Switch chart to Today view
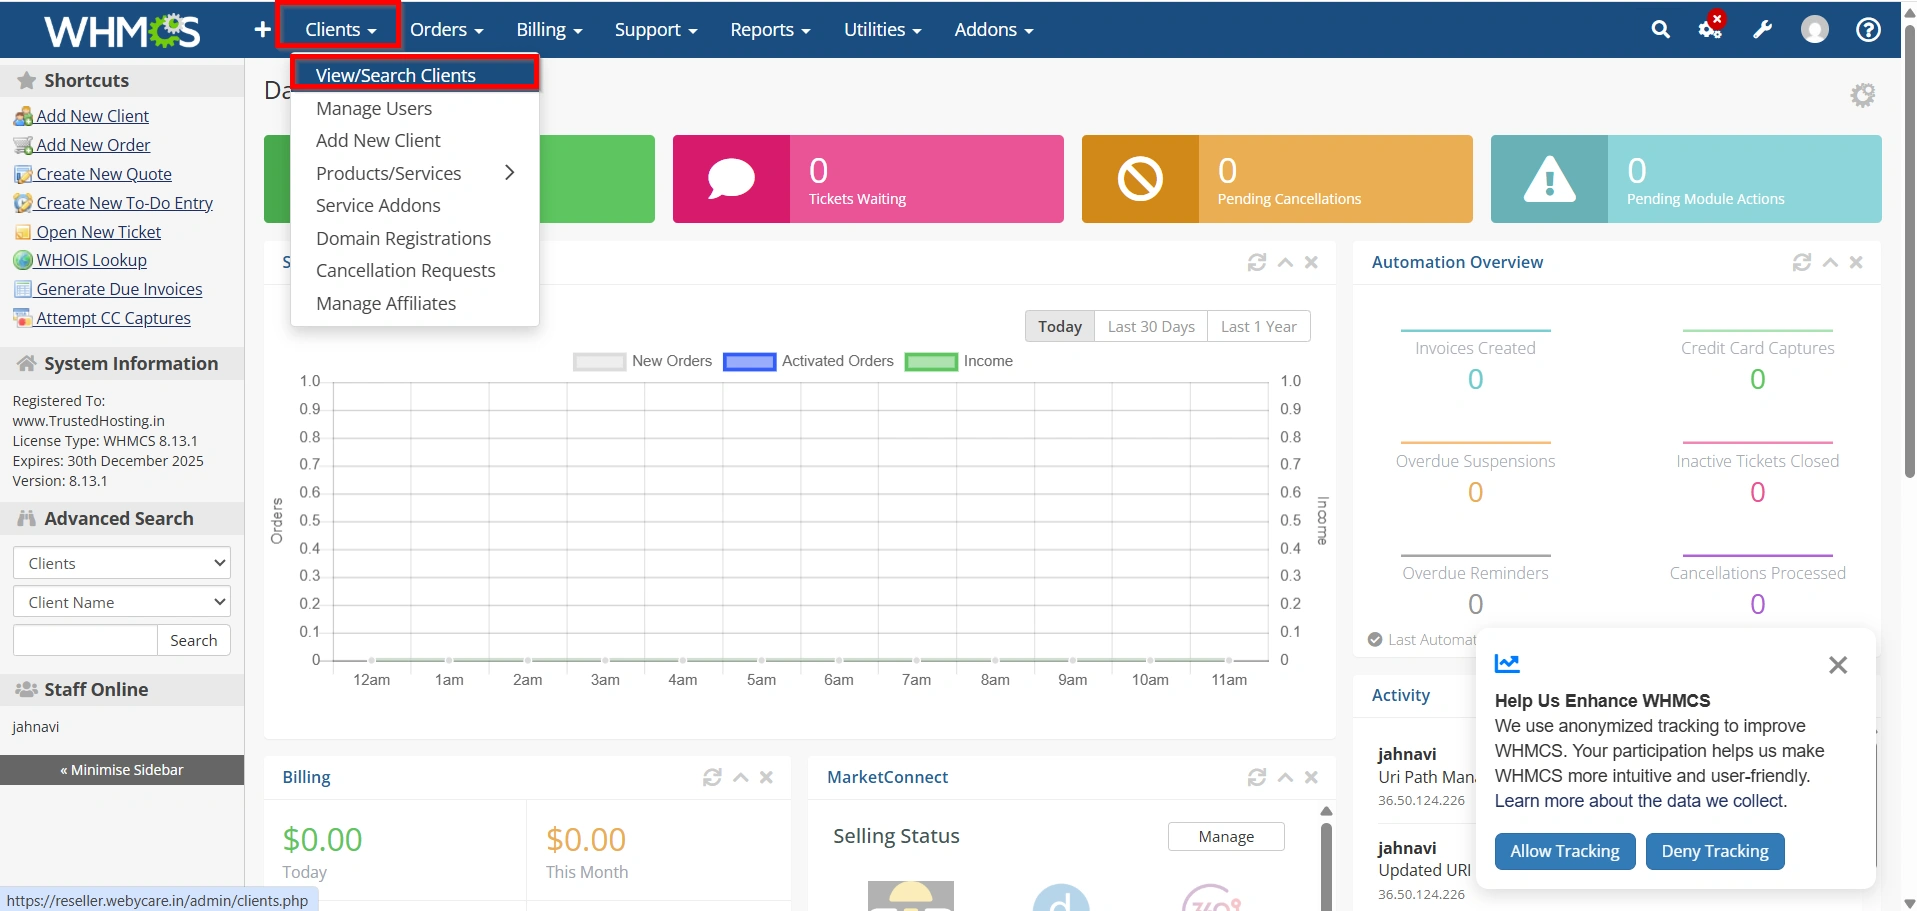 1060,326
